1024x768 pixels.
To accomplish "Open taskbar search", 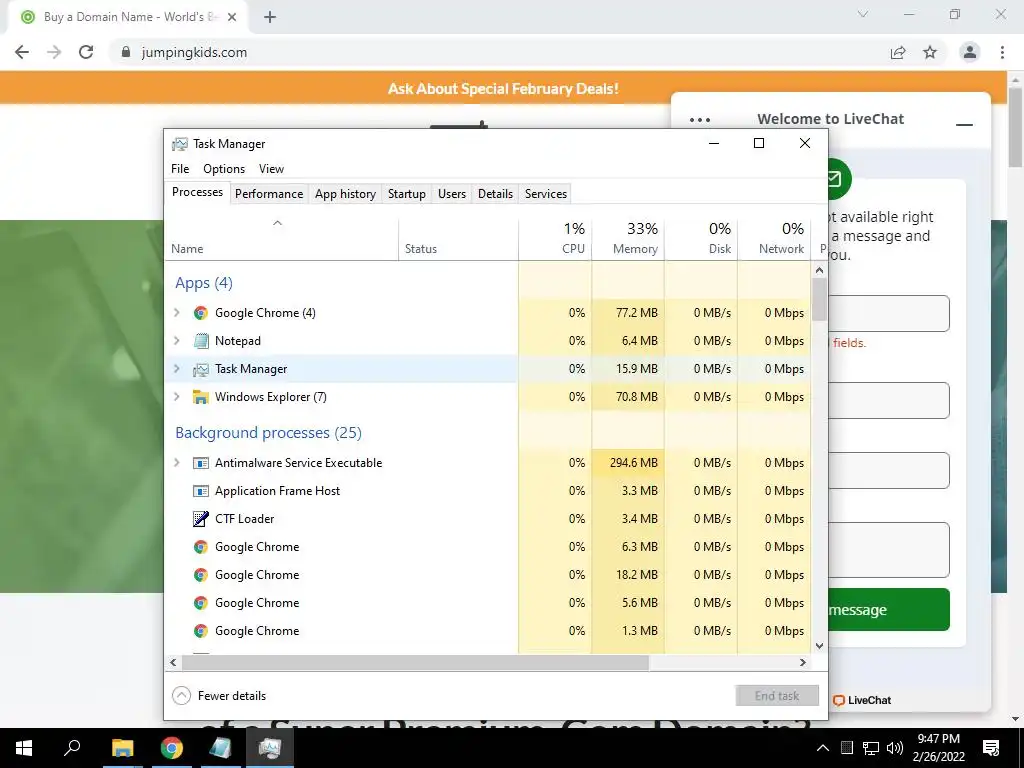I will pyautogui.click(x=72, y=748).
